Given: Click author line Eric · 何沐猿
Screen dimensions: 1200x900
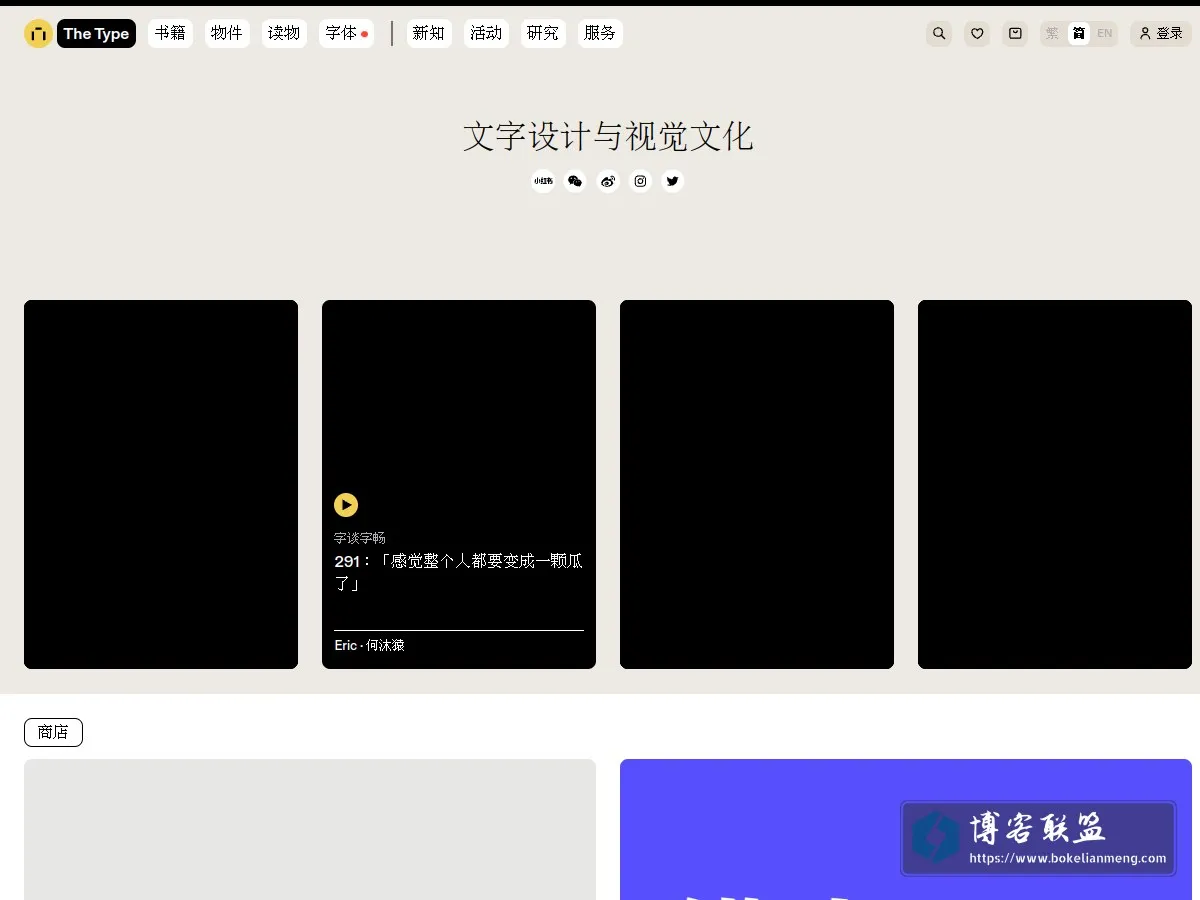Looking at the screenshot, I should tap(369, 645).
